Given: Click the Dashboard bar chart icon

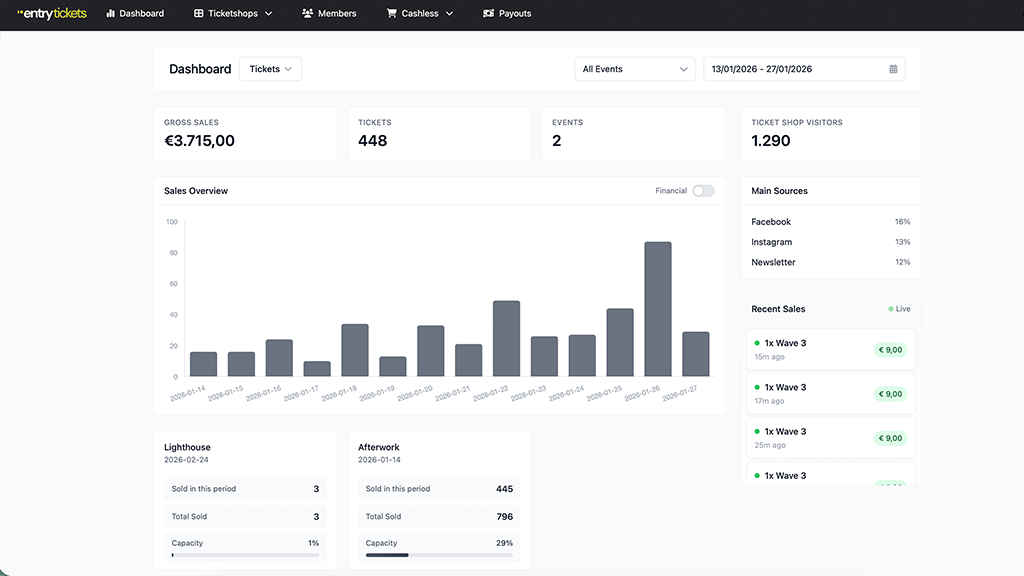Looking at the screenshot, I should pos(110,14).
